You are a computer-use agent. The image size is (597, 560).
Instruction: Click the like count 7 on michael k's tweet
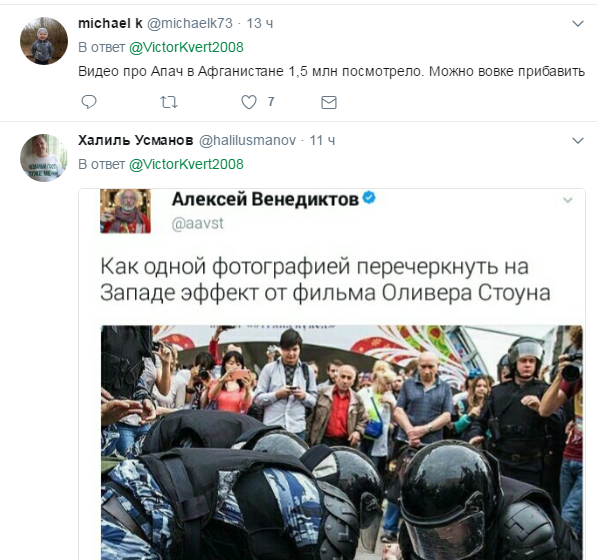click(x=271, y=102)
